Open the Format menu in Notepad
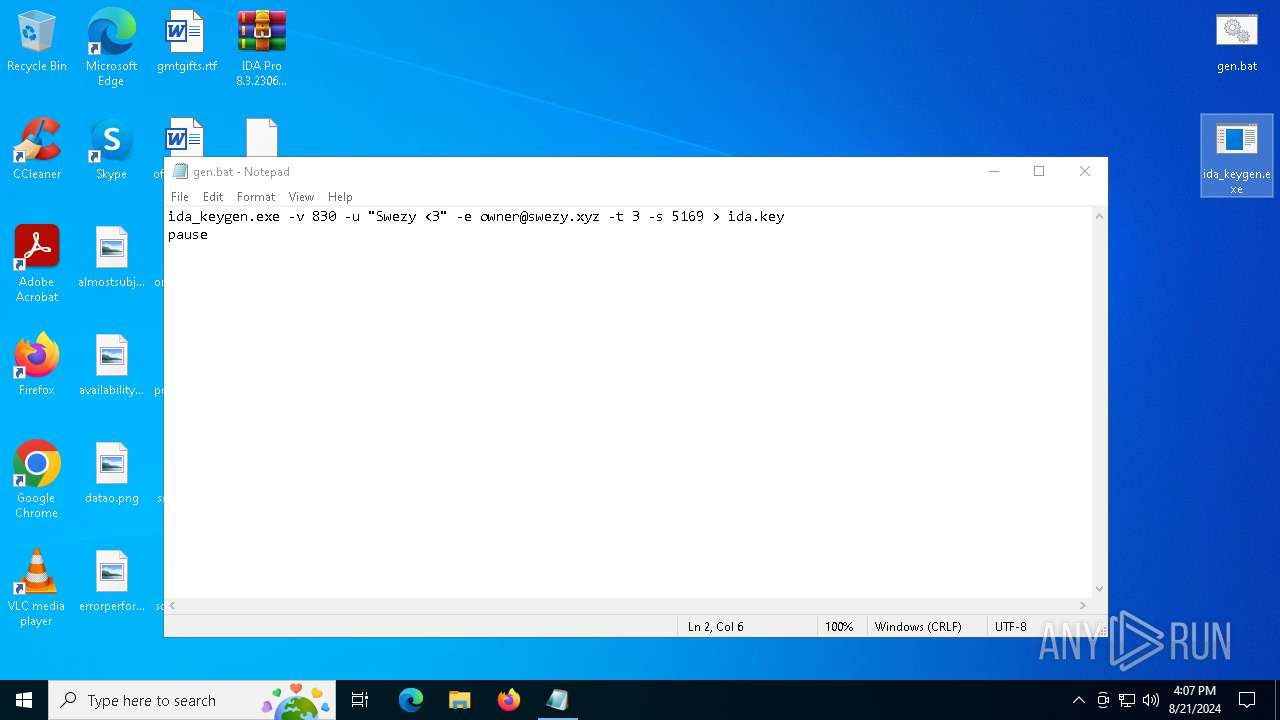 pos(256,197)
